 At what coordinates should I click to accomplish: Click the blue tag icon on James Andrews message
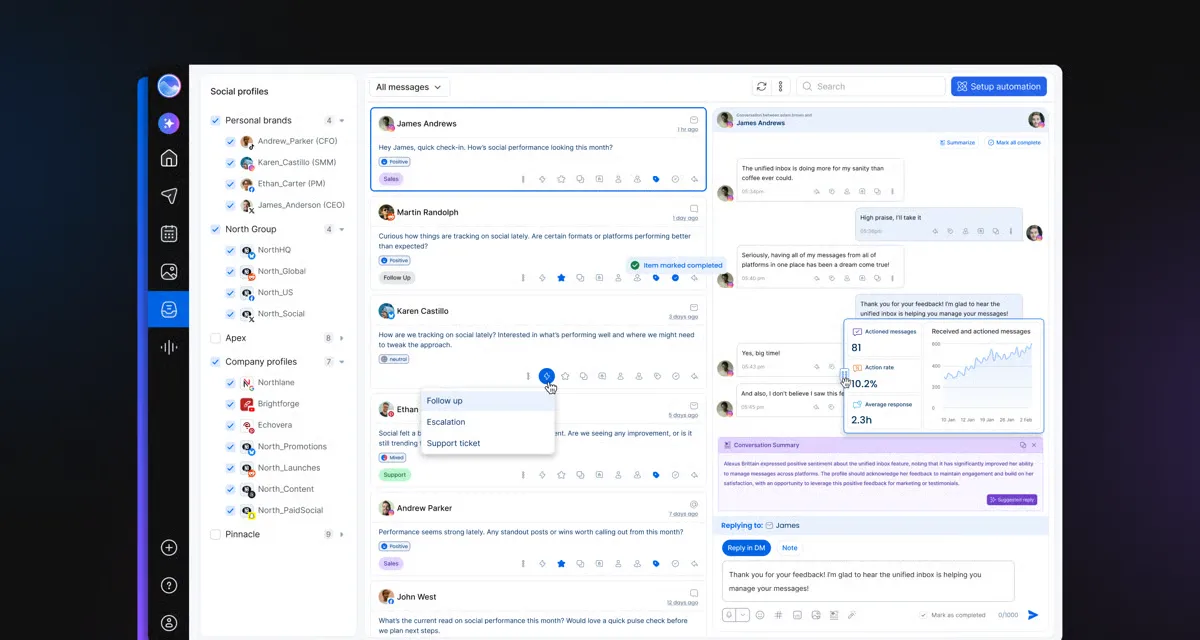click(x=656, y=179)
